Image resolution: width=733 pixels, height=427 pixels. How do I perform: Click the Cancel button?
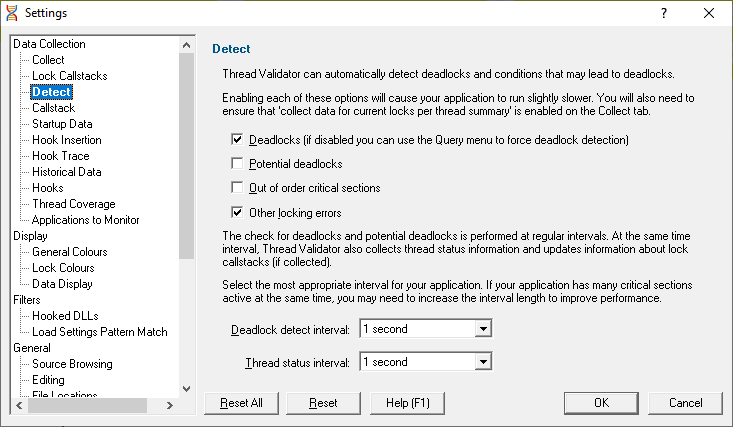(x=685, y=403)
